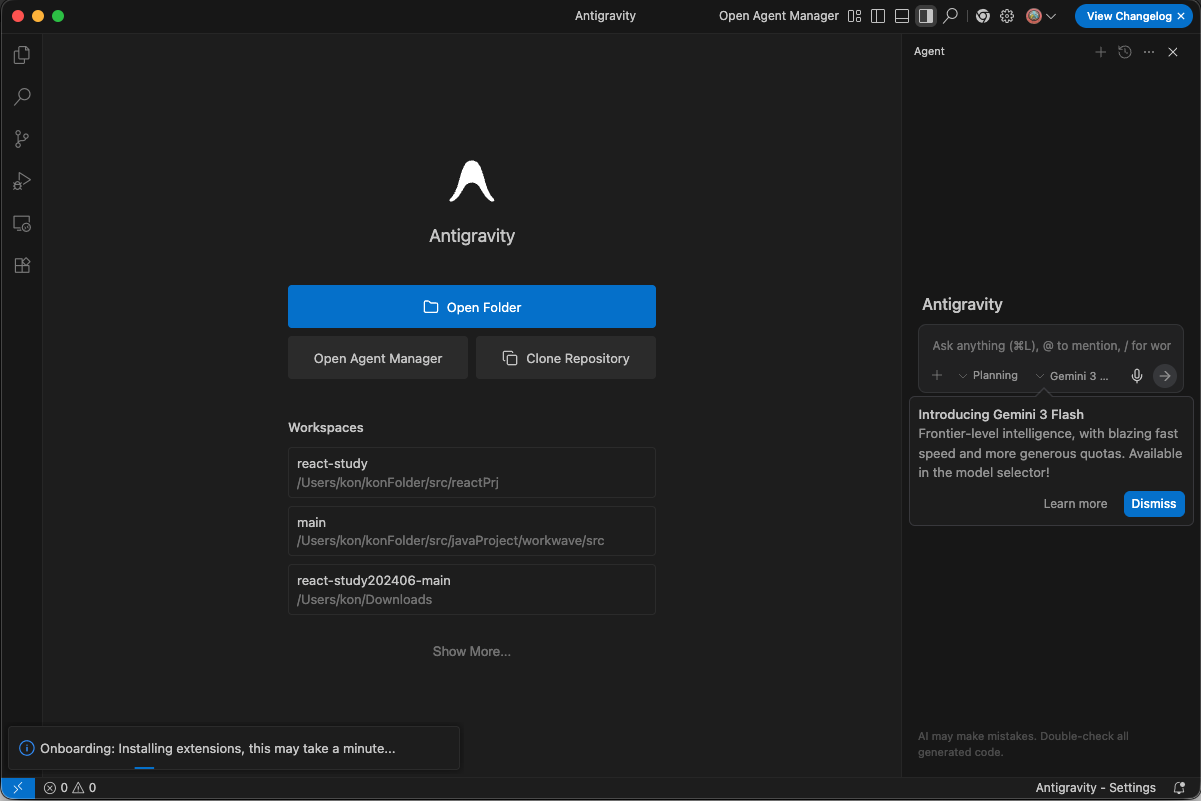Open Agent panel more actions menu

pyautogui.click(x=1149, y=52)
